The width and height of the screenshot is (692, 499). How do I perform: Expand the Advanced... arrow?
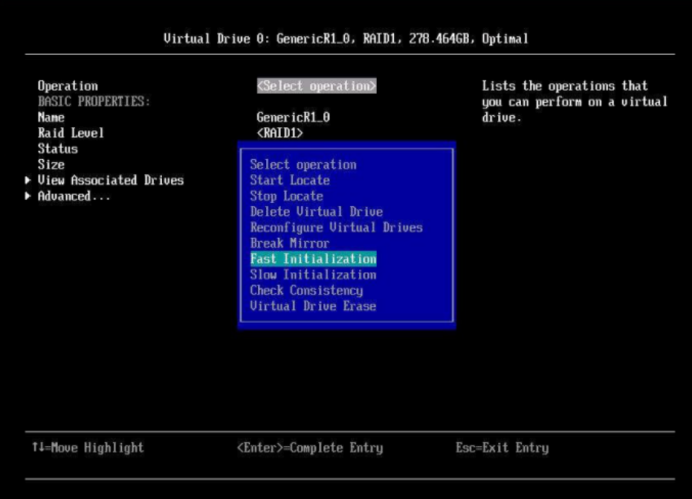coord(28,197)
